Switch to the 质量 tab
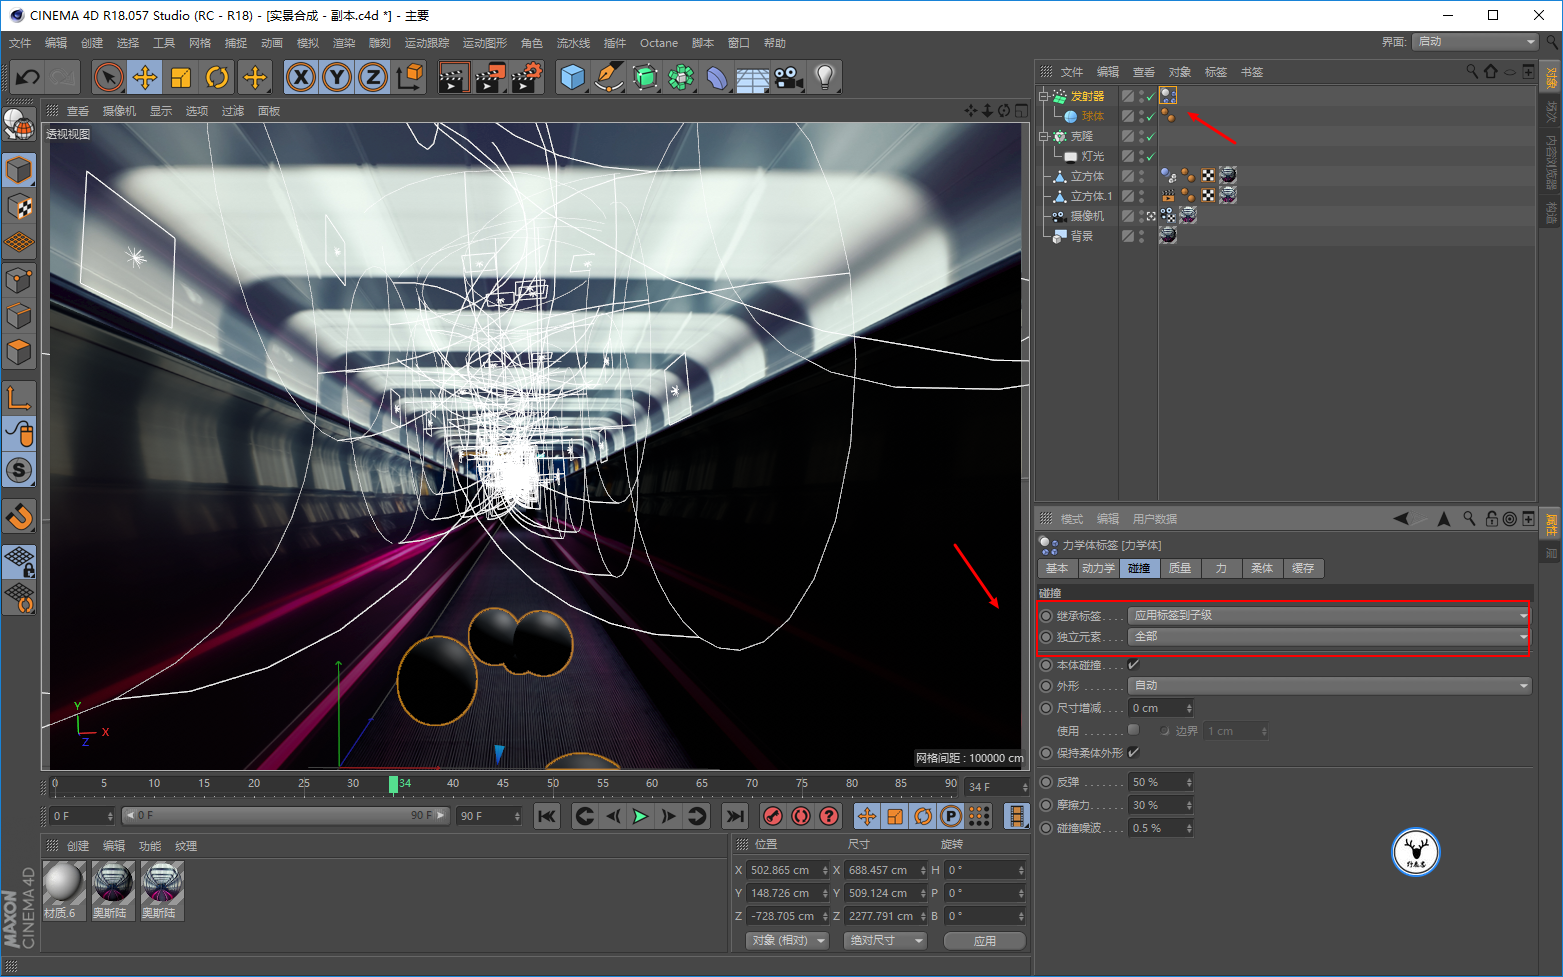The image size is (1563, 977). [1180, 568]
